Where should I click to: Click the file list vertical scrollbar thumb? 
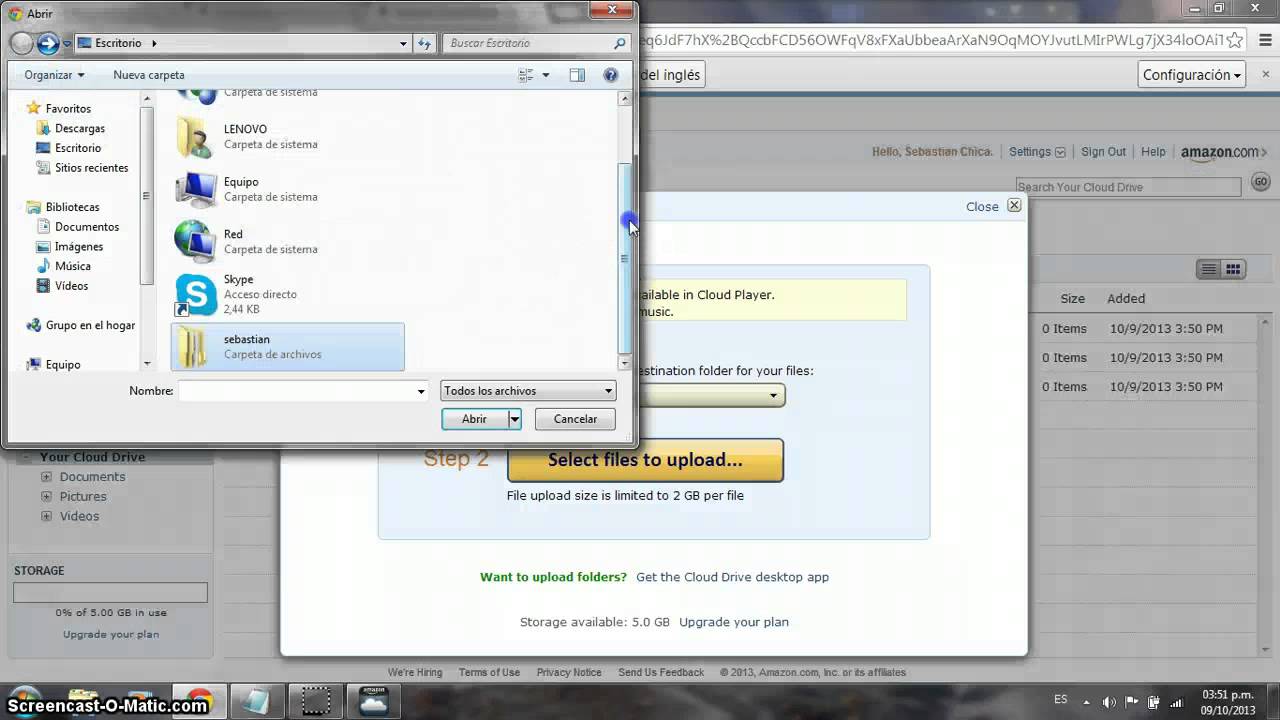625,258
